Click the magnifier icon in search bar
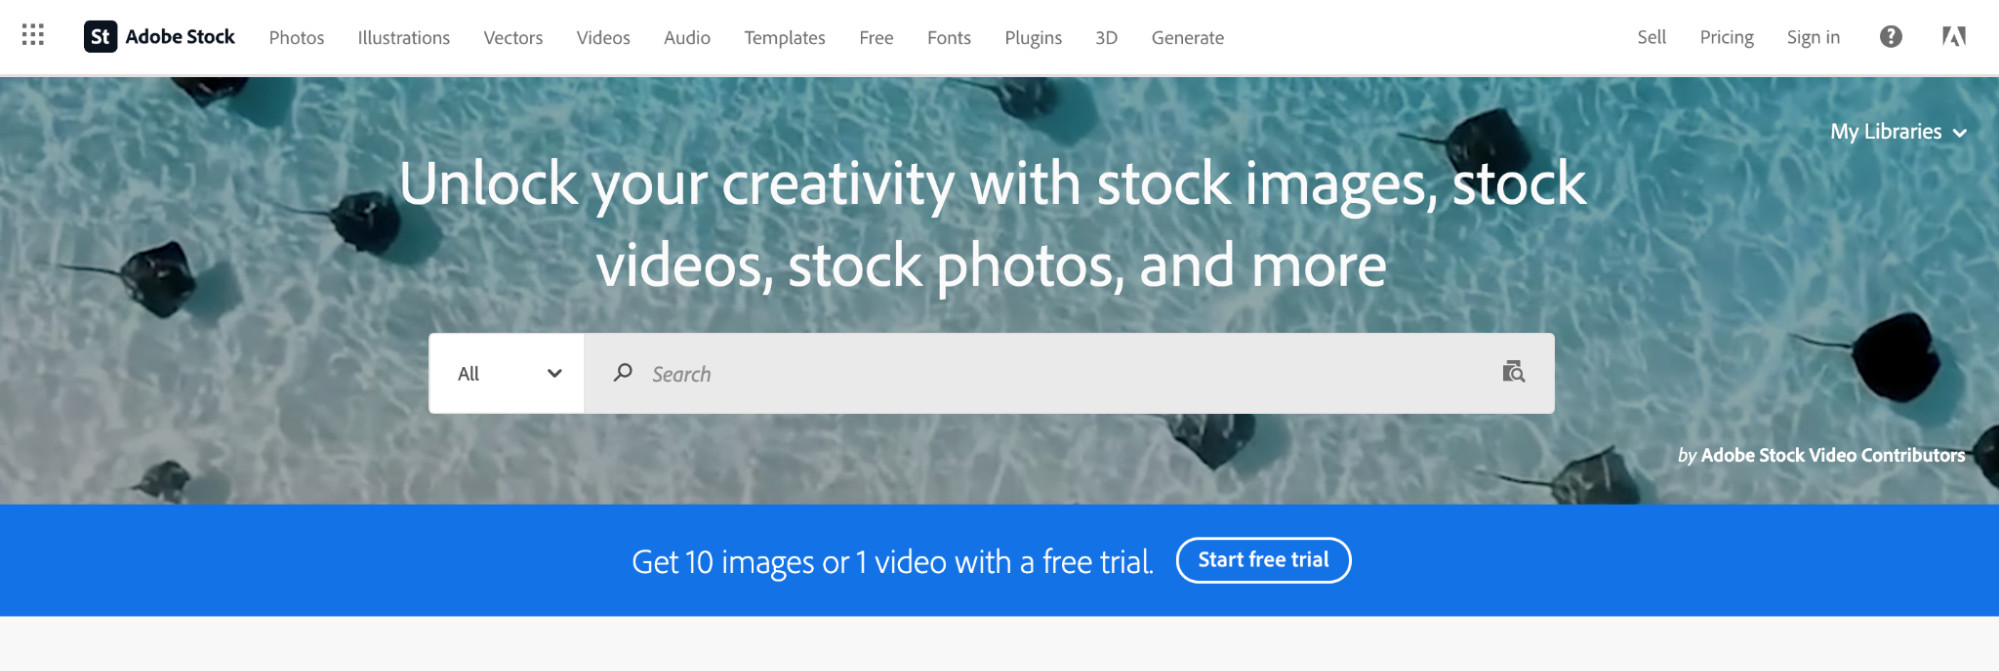Viewport: 1999px width, 671px height. pos(623,373)
